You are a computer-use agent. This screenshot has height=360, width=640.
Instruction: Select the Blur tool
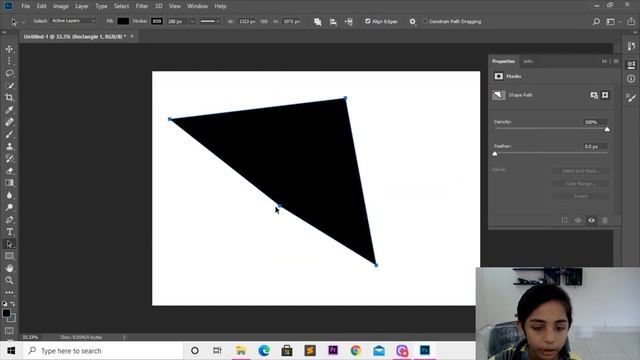click(x=9, y=195)
